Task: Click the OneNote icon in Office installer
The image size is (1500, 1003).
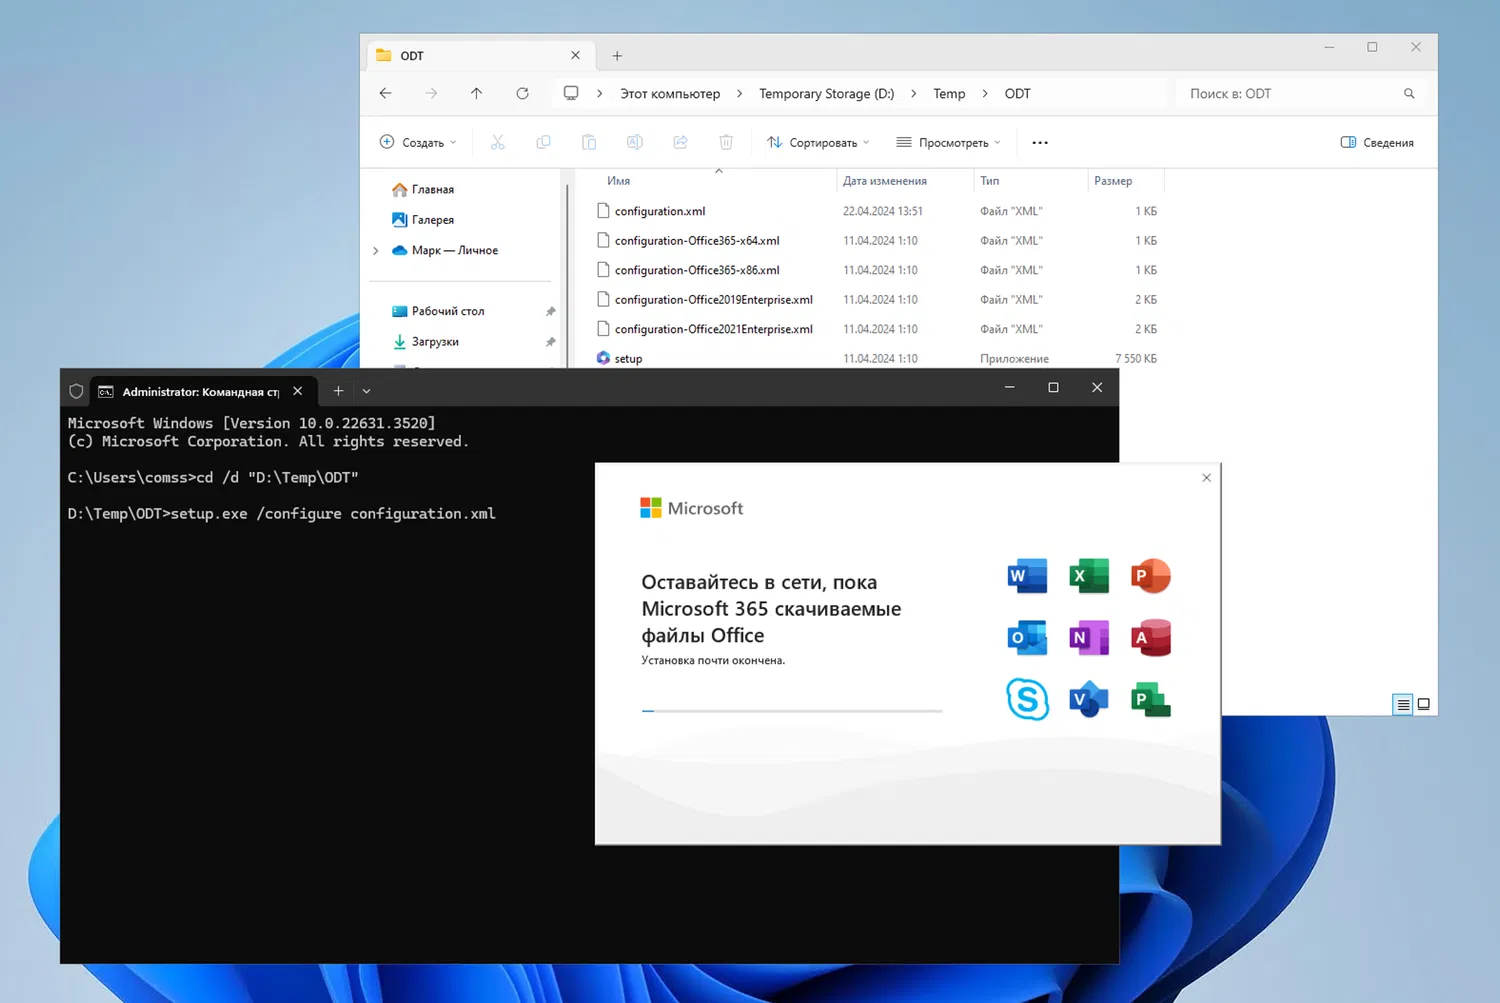Action: coord(1089,638)
